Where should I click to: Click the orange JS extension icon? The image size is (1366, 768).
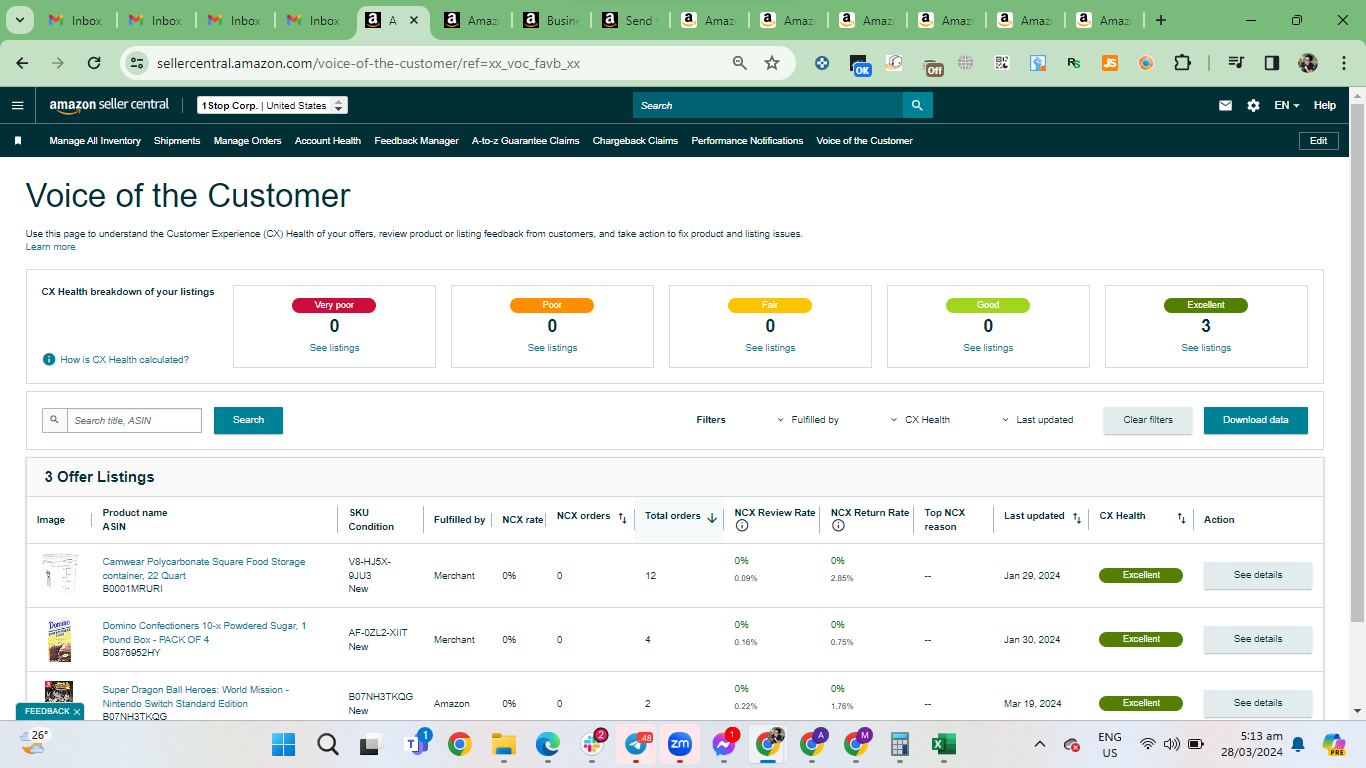[x=1109, y=63]
